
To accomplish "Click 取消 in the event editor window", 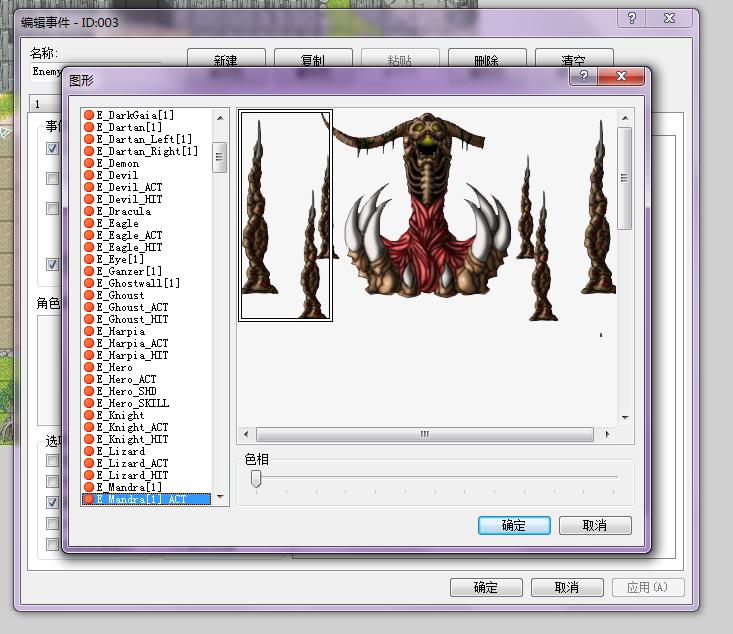I will tap(567, 587).
